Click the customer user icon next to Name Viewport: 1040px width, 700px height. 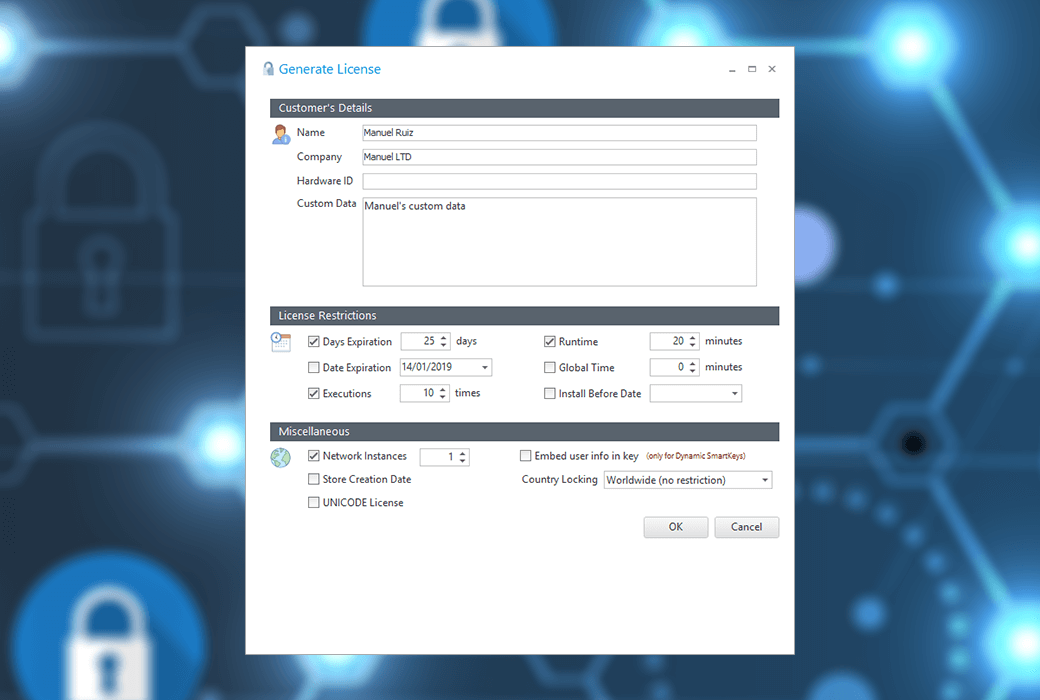[281, 134]
